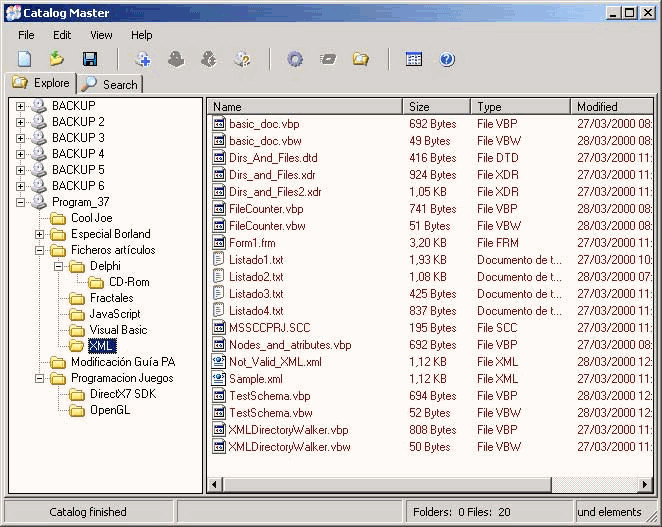This screenshot has width=662, height=527.
Task: Switch to the Explore tab
Action: pyautogui.click(x=41, y=83)
